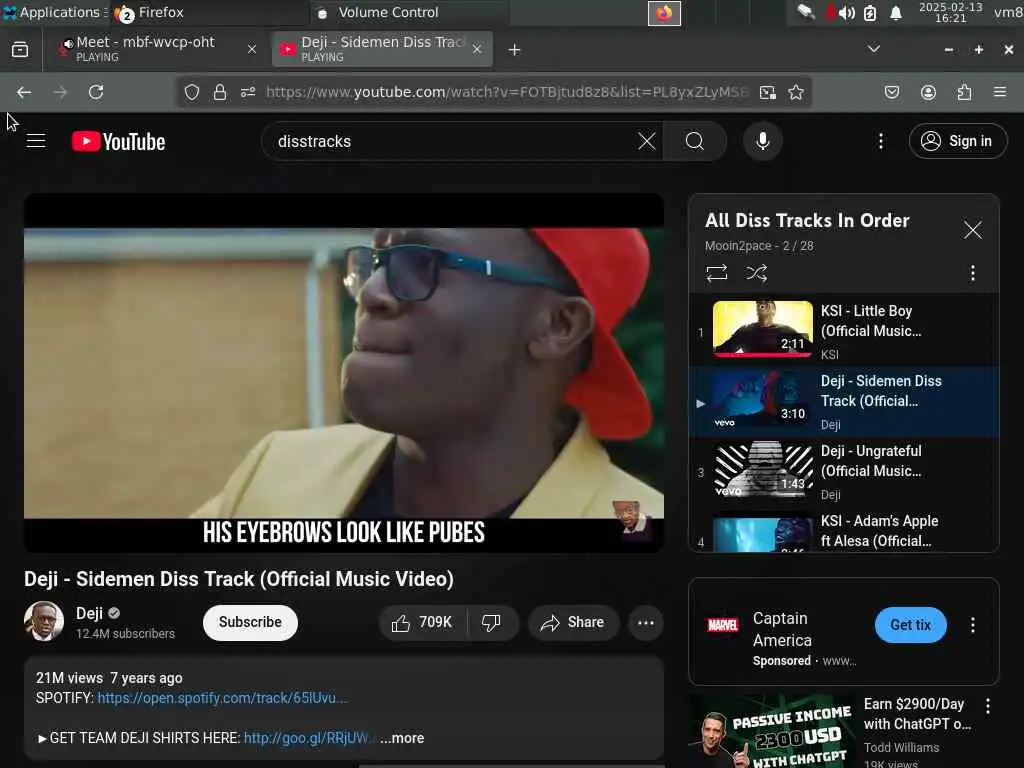Share the video

[573, 622]
